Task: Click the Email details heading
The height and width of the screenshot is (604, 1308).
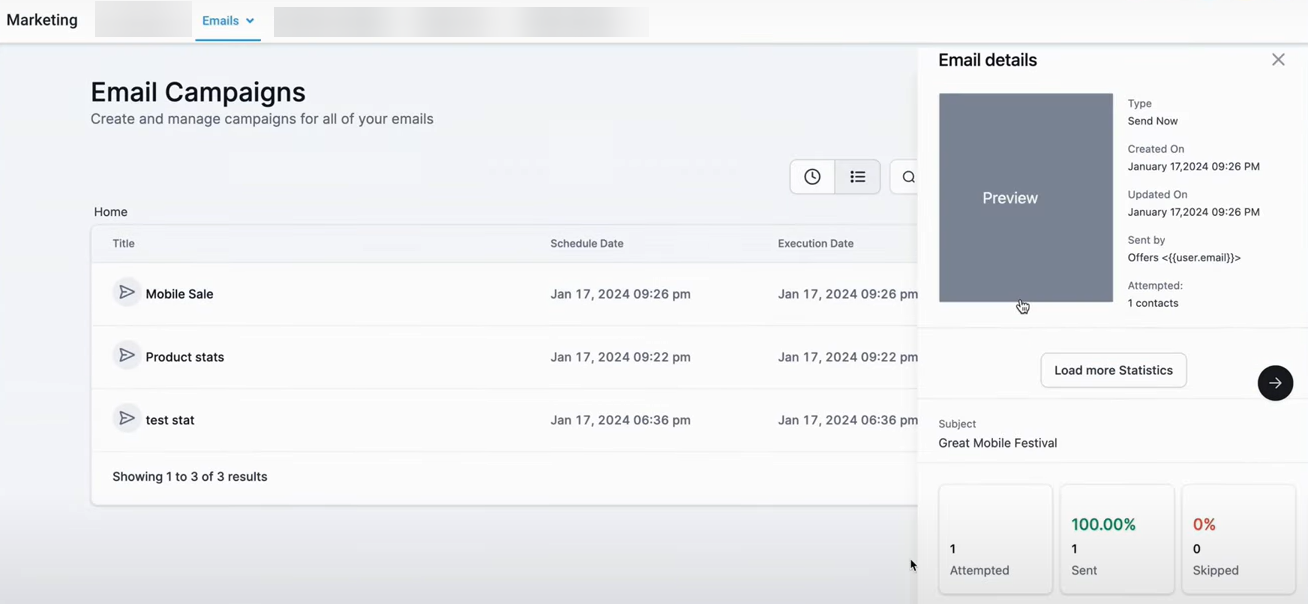Action: (987, 60)
